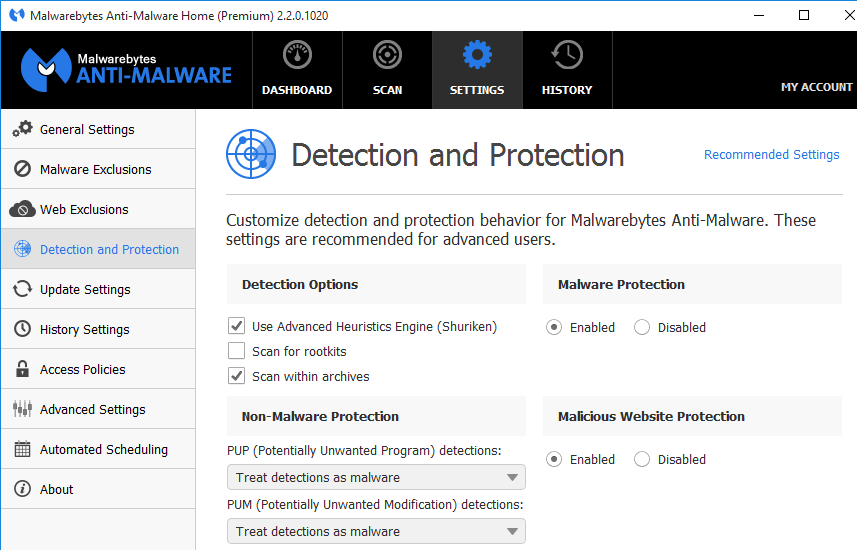Click the Recommended Settings link
The width and height of the screenshot is (857, 550).
(771, 155)
